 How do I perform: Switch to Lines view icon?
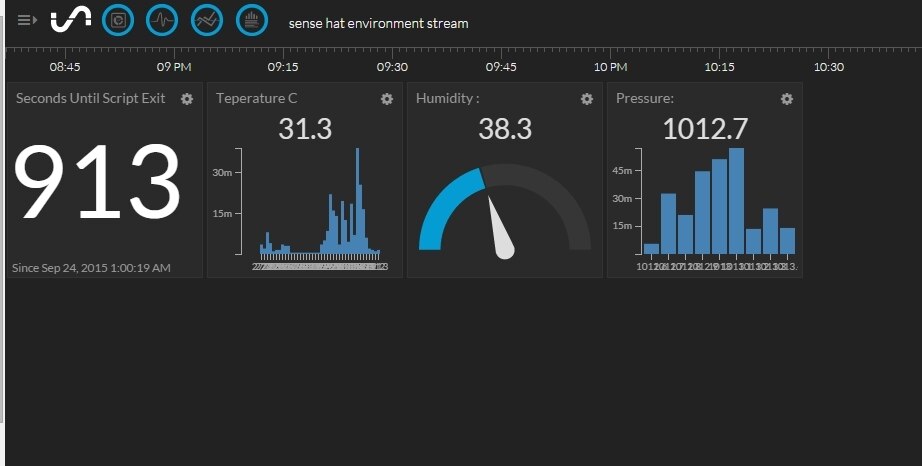pyautogui.click(x=207, y=20)
